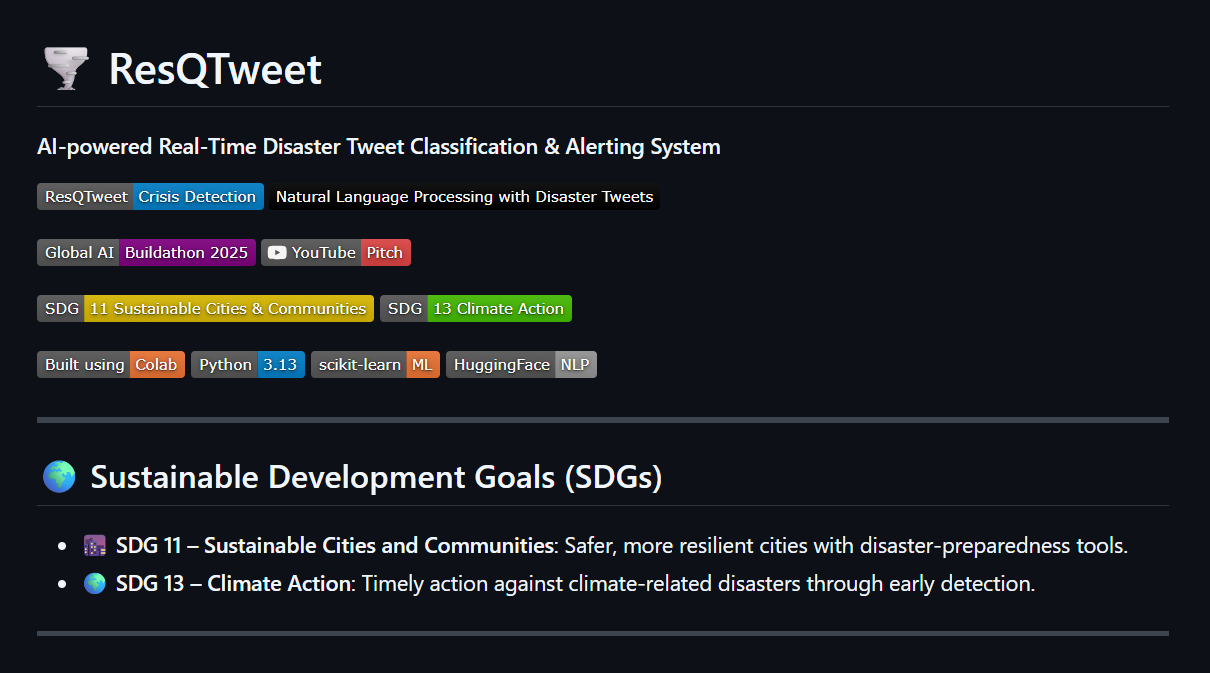Viewport: 1210px width, 673px height.
Task: Click SDG 11 Sustainable Cities & Communities badge
Action: 205,309
